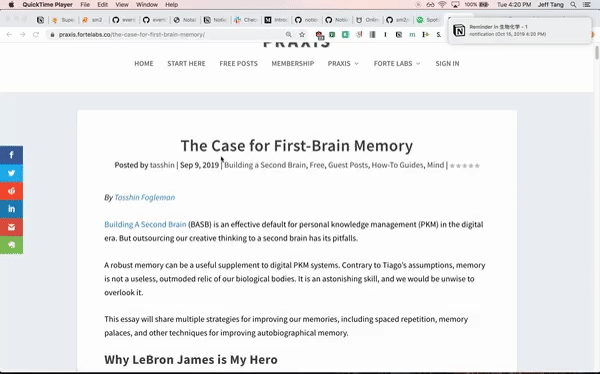Open the teal square extension icon
The image size is (600, 374).
345,34
